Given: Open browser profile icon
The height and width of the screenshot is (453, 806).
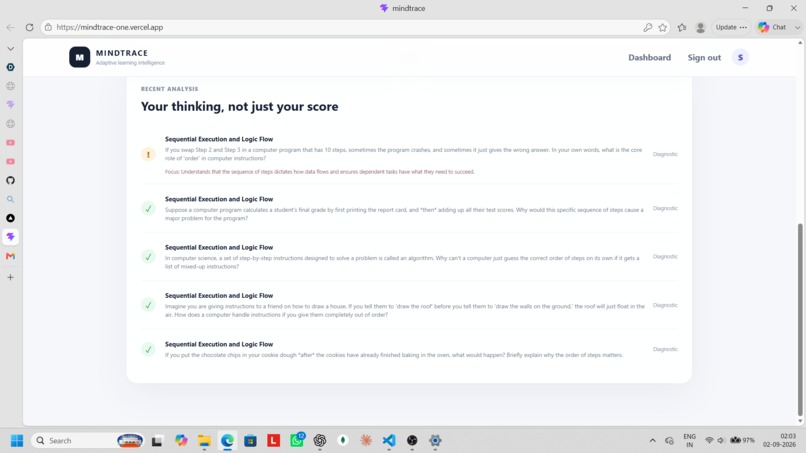Looking at the screenshot, I should [x=700, y=27].
